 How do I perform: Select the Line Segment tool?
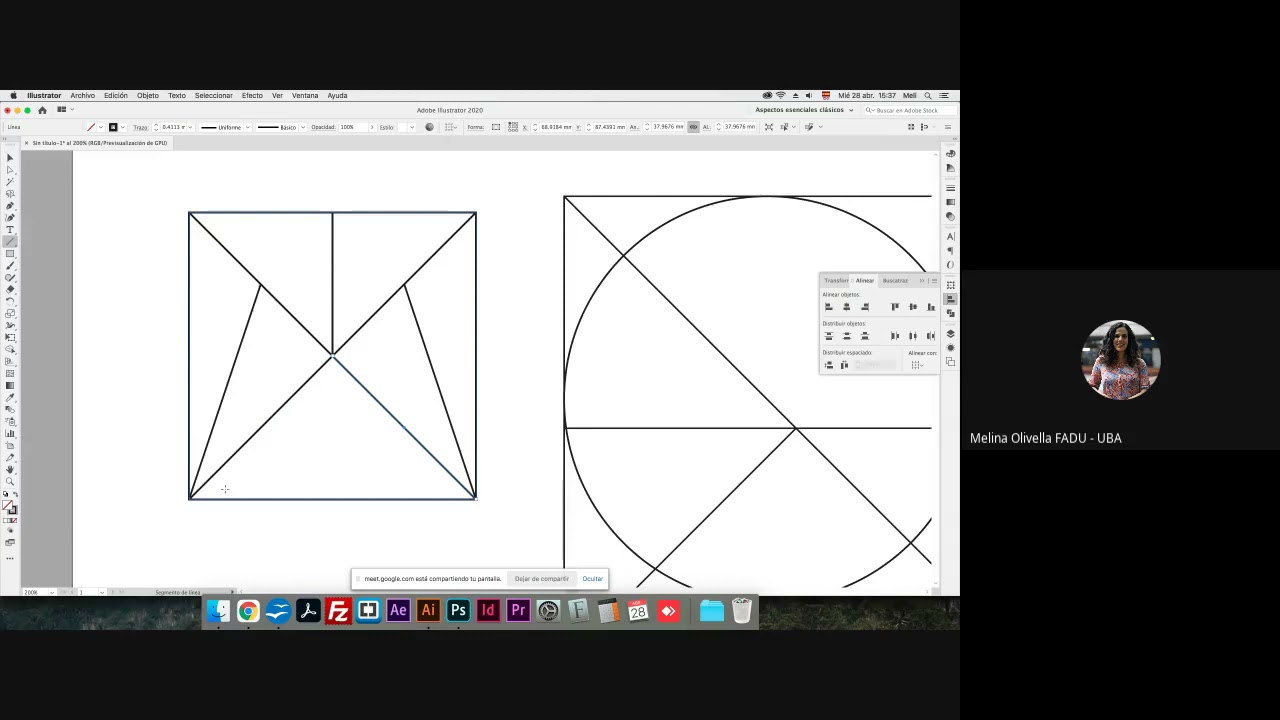[10, 242]
